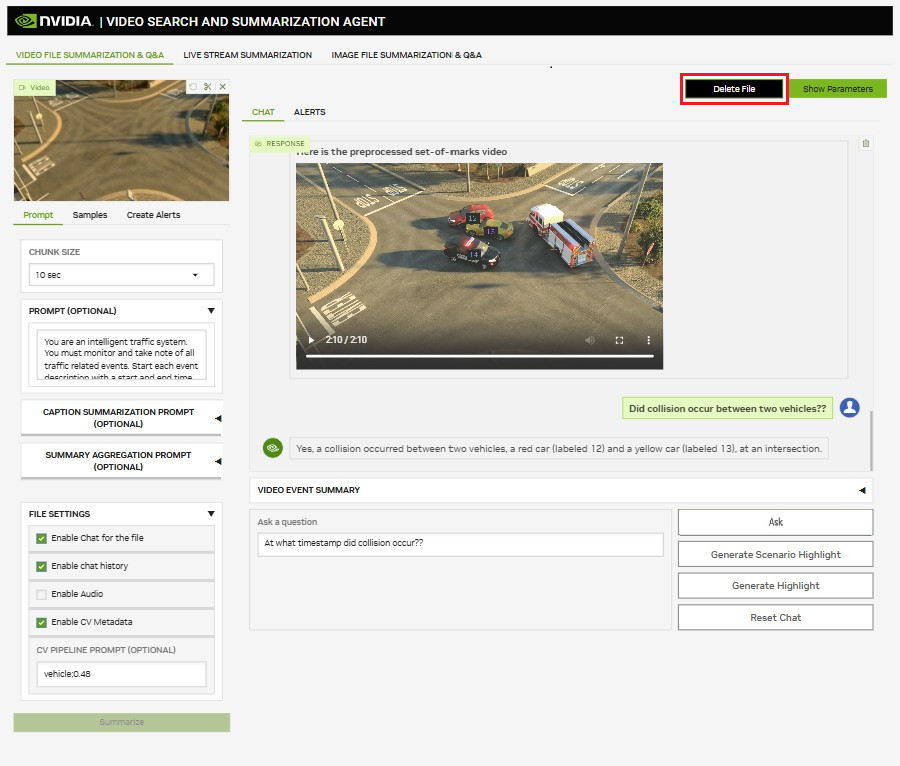Switch to the Live Stream Summarization tab

tap(247, 55)
